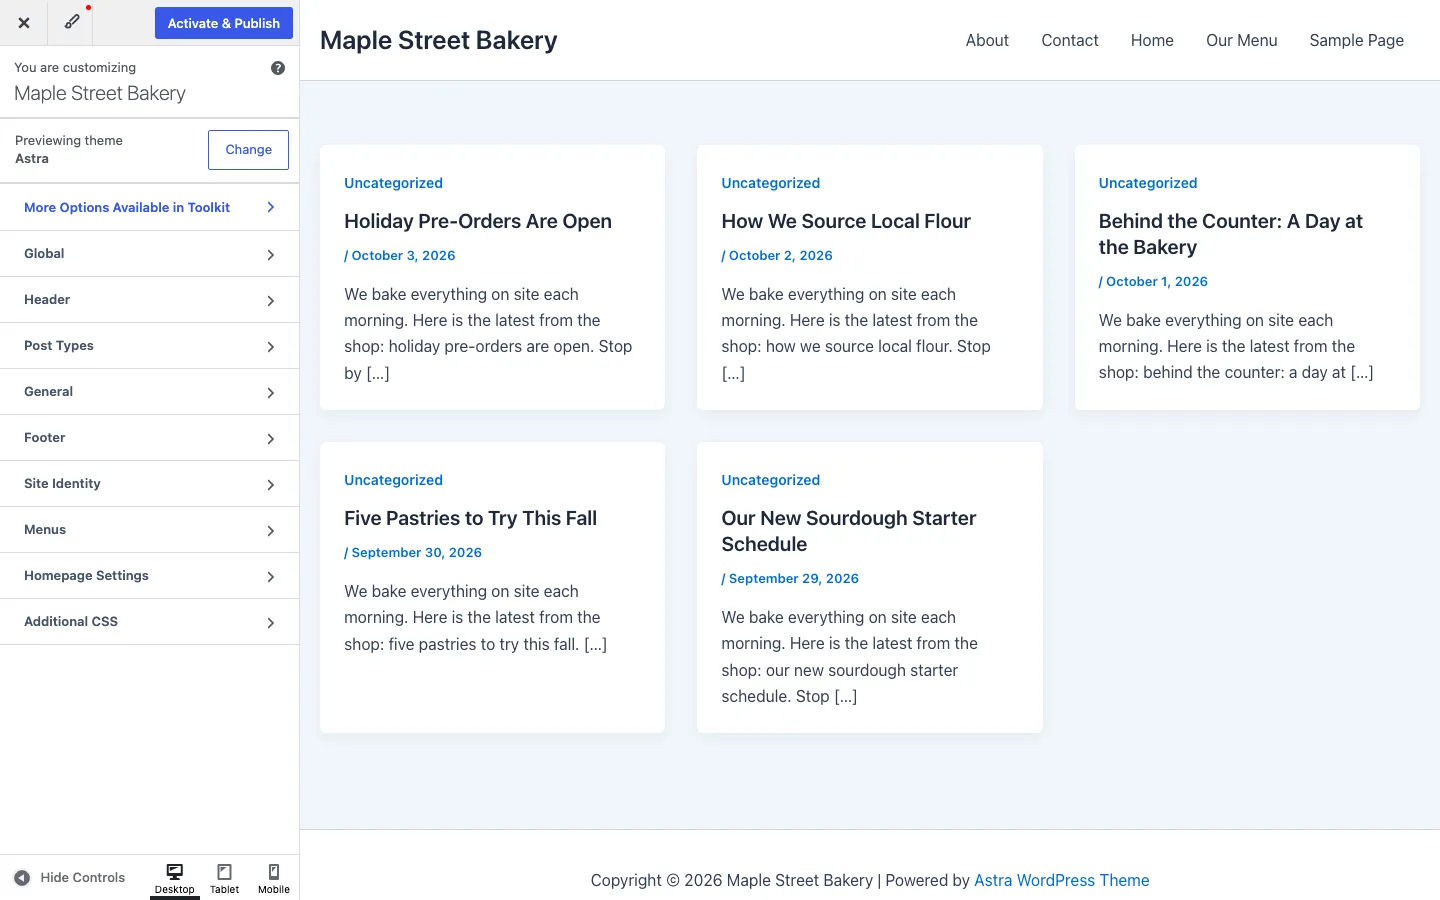
Task: Click the September 30, 2026 post date
Action: pos(417,552)
